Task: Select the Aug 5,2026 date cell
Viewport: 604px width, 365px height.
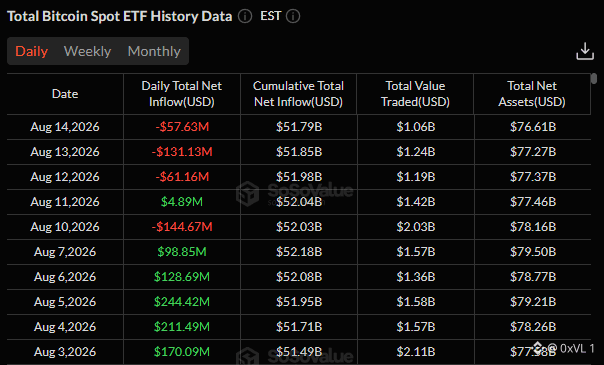Action: (x=65, y=302)
